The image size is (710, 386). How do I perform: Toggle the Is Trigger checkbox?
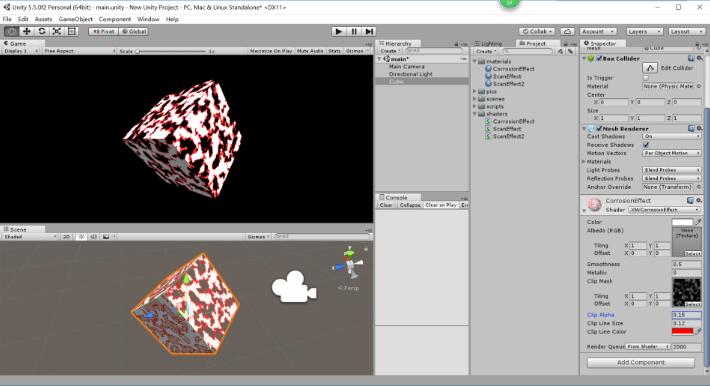646,78
